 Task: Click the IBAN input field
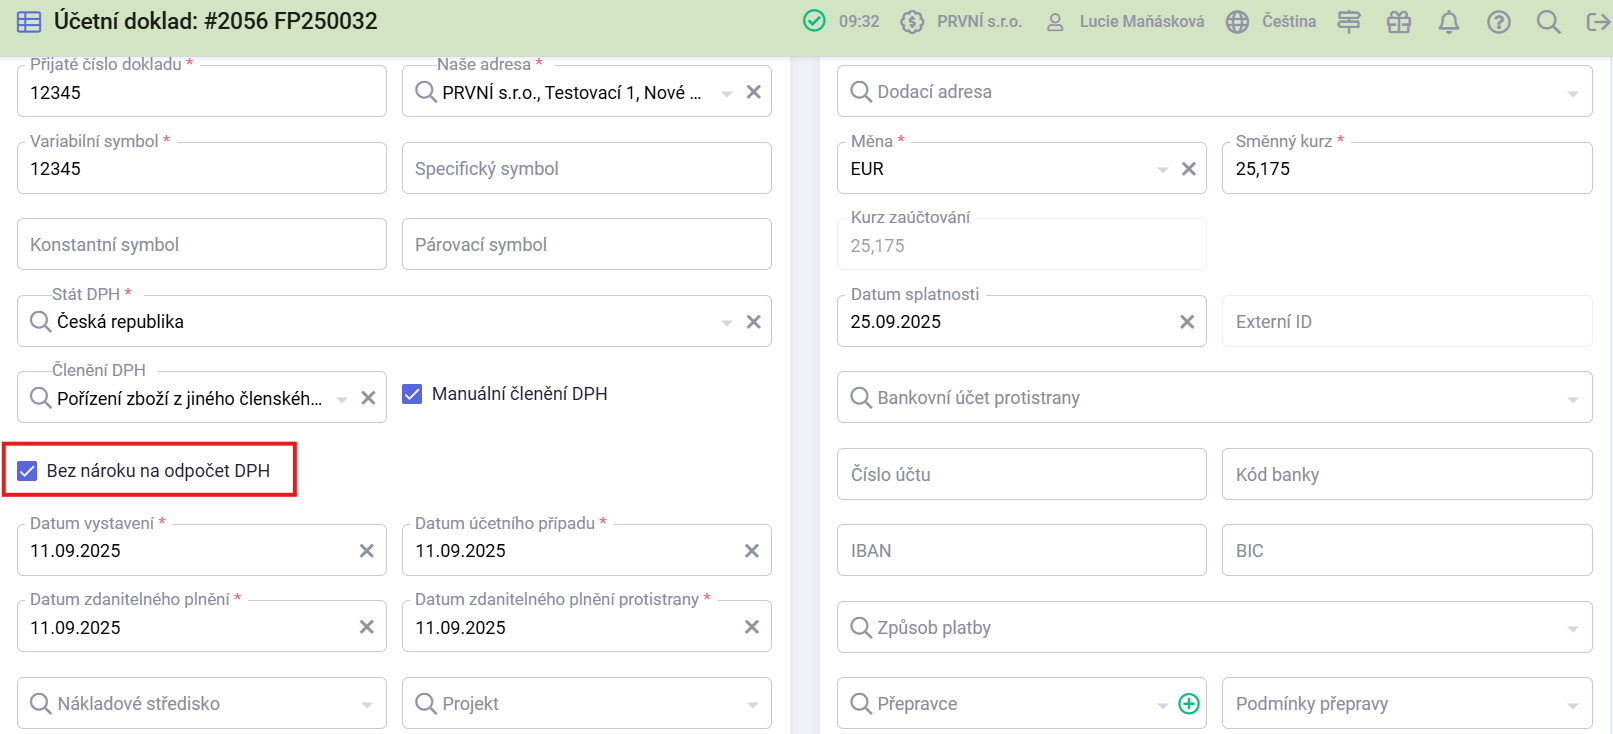[x=1021, y=551]
